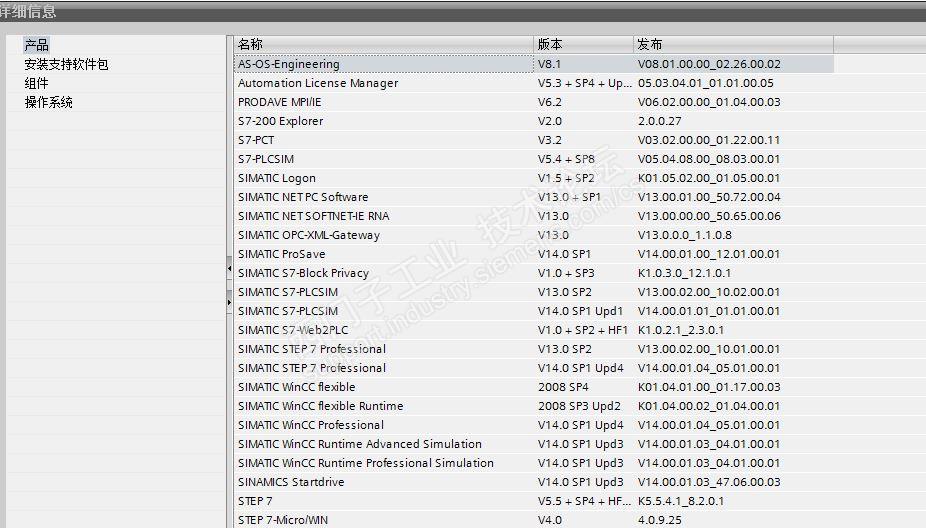Select WinCC Runtime Advanced Simulation row
The height and width of the screenshot is (528, 926).
534,444
